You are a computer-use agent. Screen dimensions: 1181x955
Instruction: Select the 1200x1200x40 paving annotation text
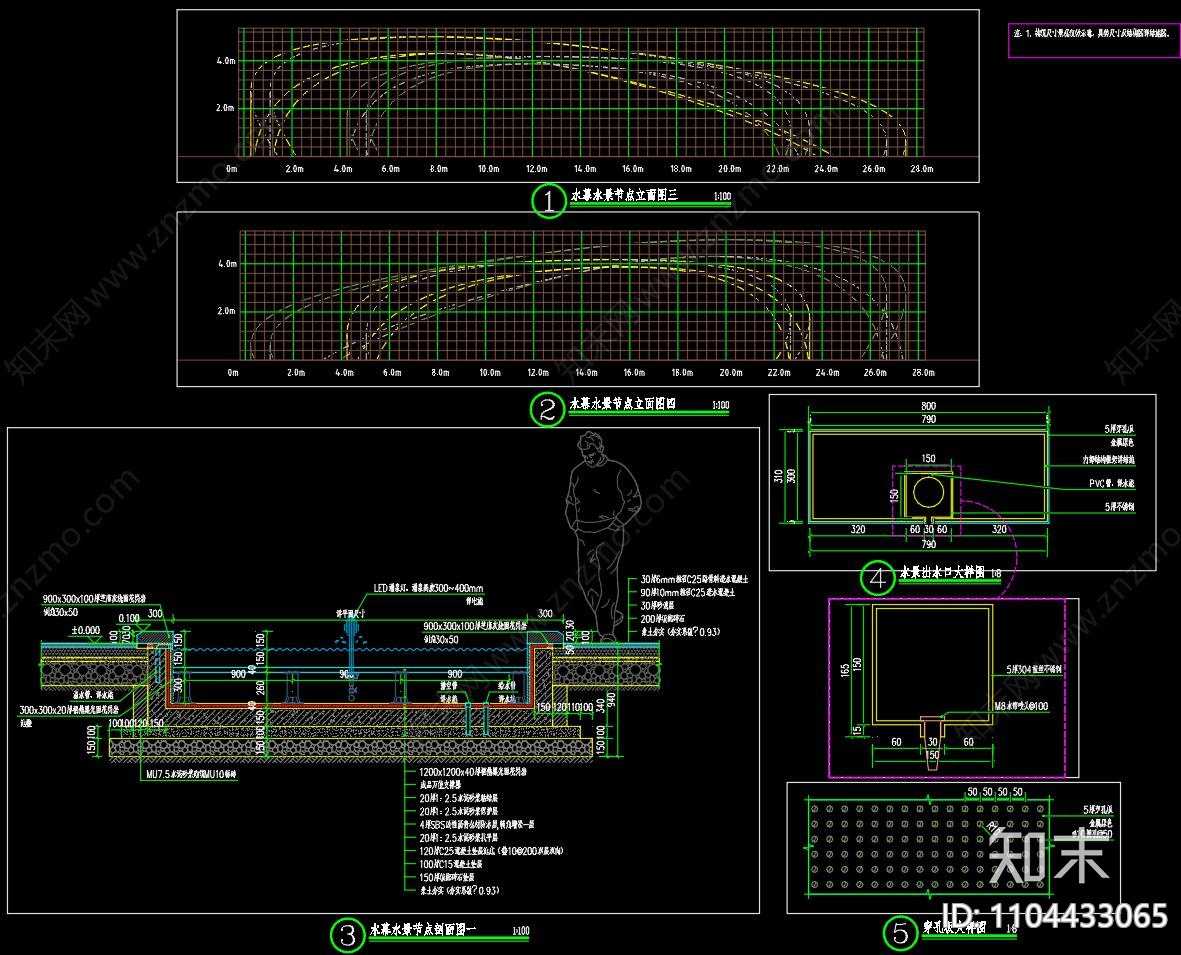coord(477,773)
